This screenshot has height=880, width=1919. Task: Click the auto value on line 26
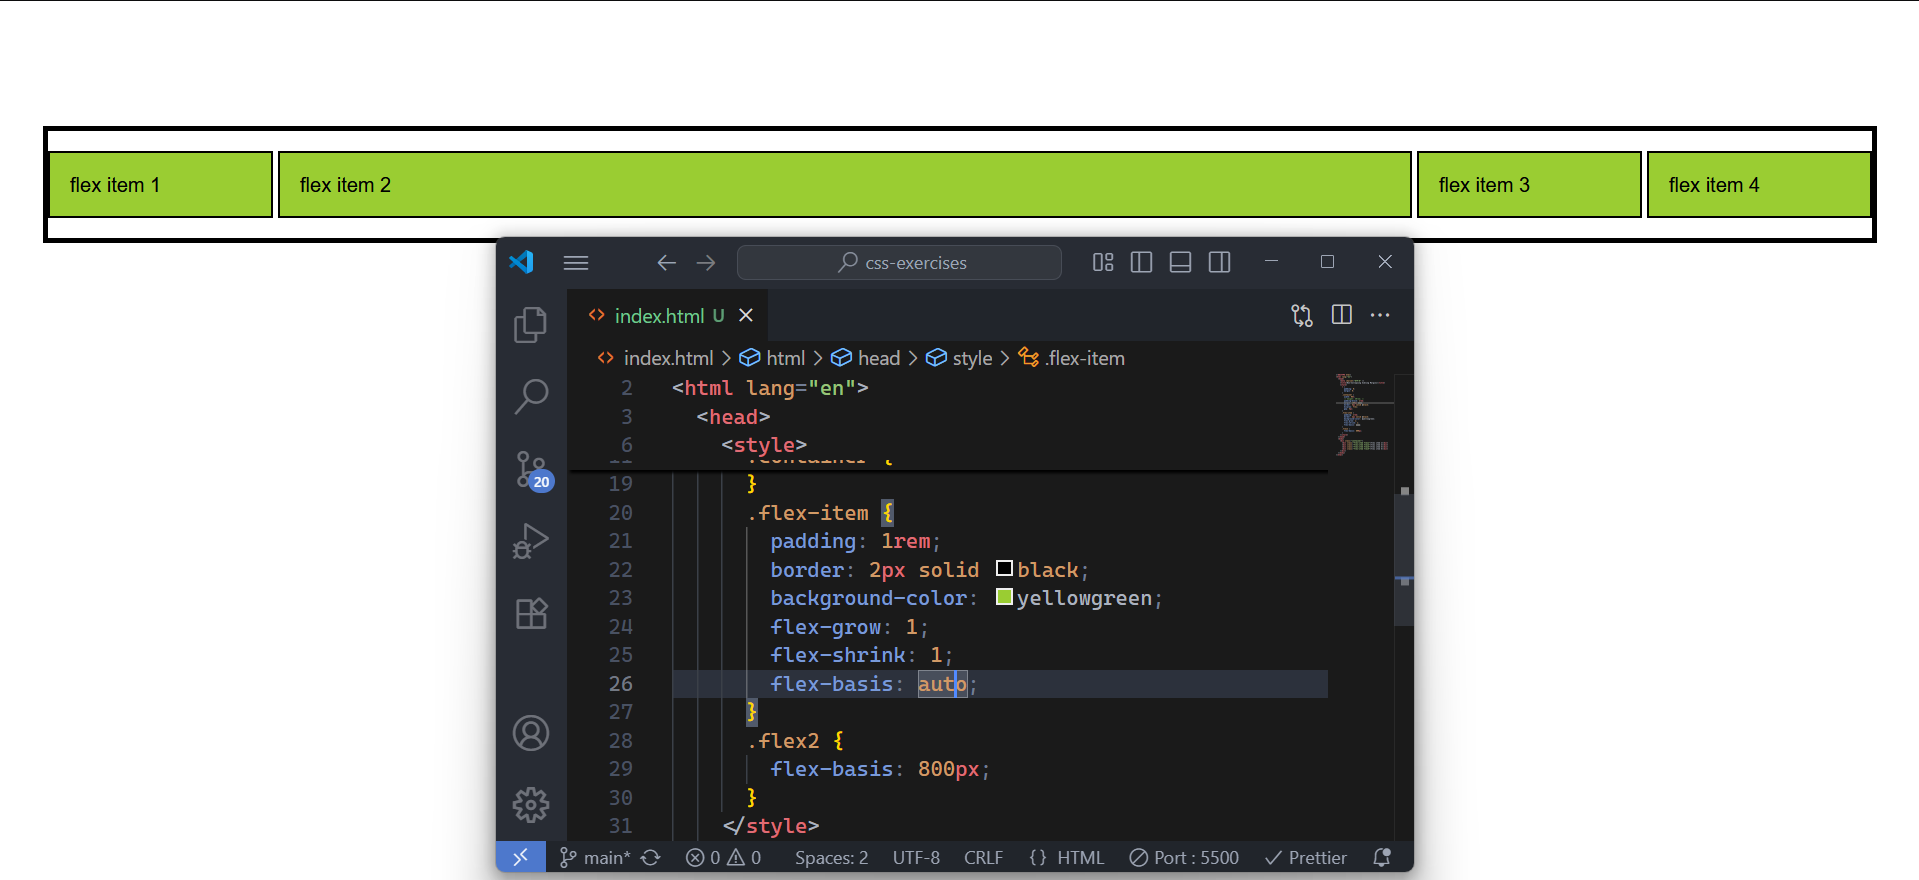pyautogui.click(x=942, y=684)
